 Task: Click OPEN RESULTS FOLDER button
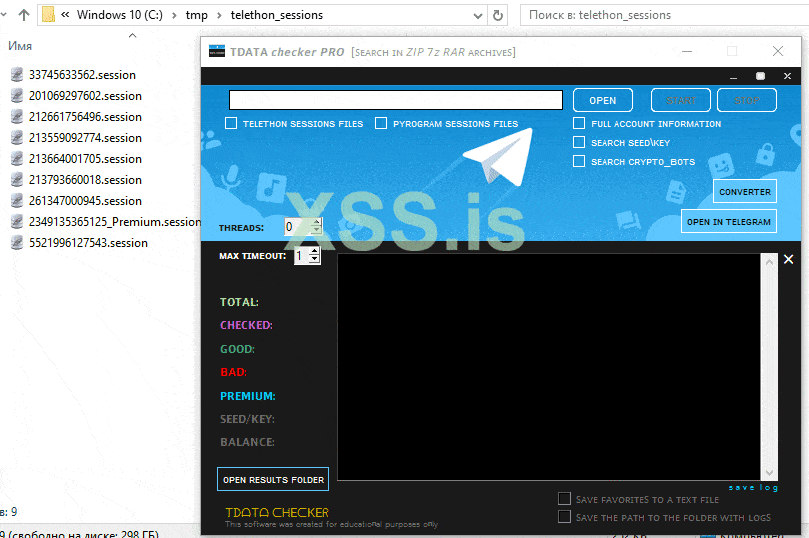273,479
